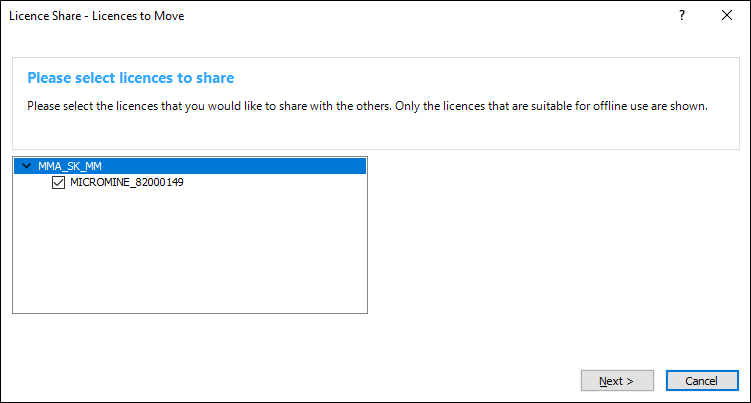Click the empty area inside the licence list
The width and height of the screenshot is (751, 403).
tap(190, 250)
